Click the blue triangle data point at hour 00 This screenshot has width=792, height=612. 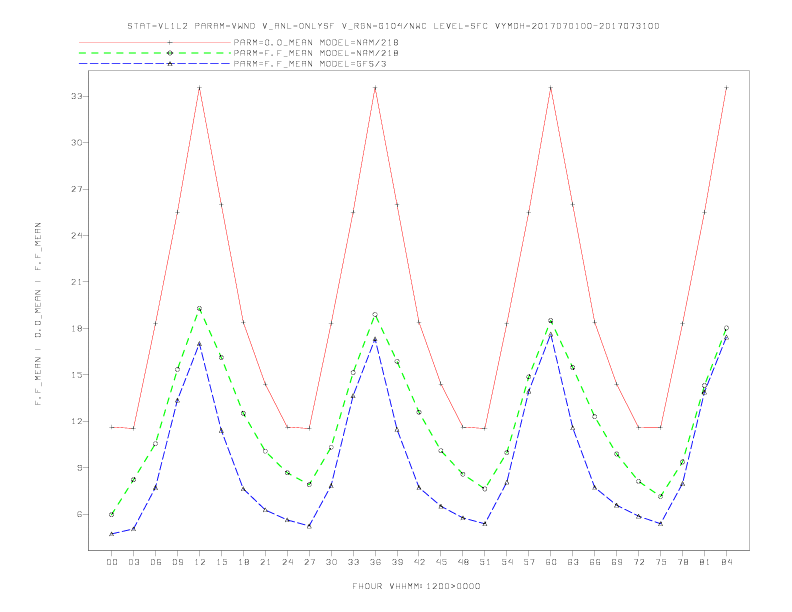coord(112,534)
